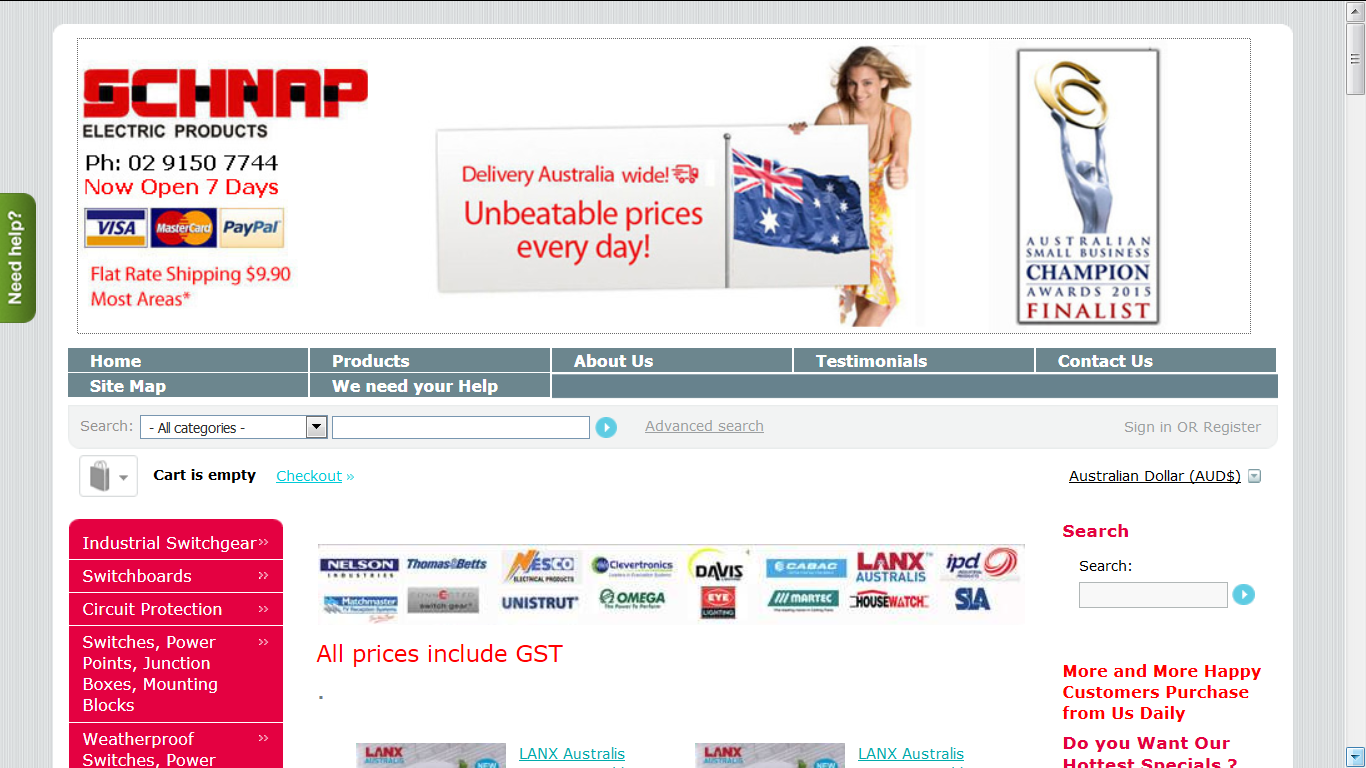Open the shopping cart bag icon
This screenshot has width=1366, height=768.
coord(108,476)
